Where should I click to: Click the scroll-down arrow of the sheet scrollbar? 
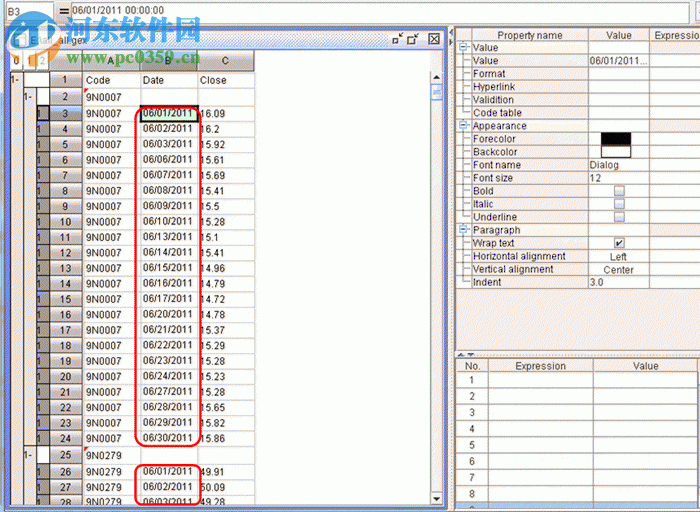(437, 499)
